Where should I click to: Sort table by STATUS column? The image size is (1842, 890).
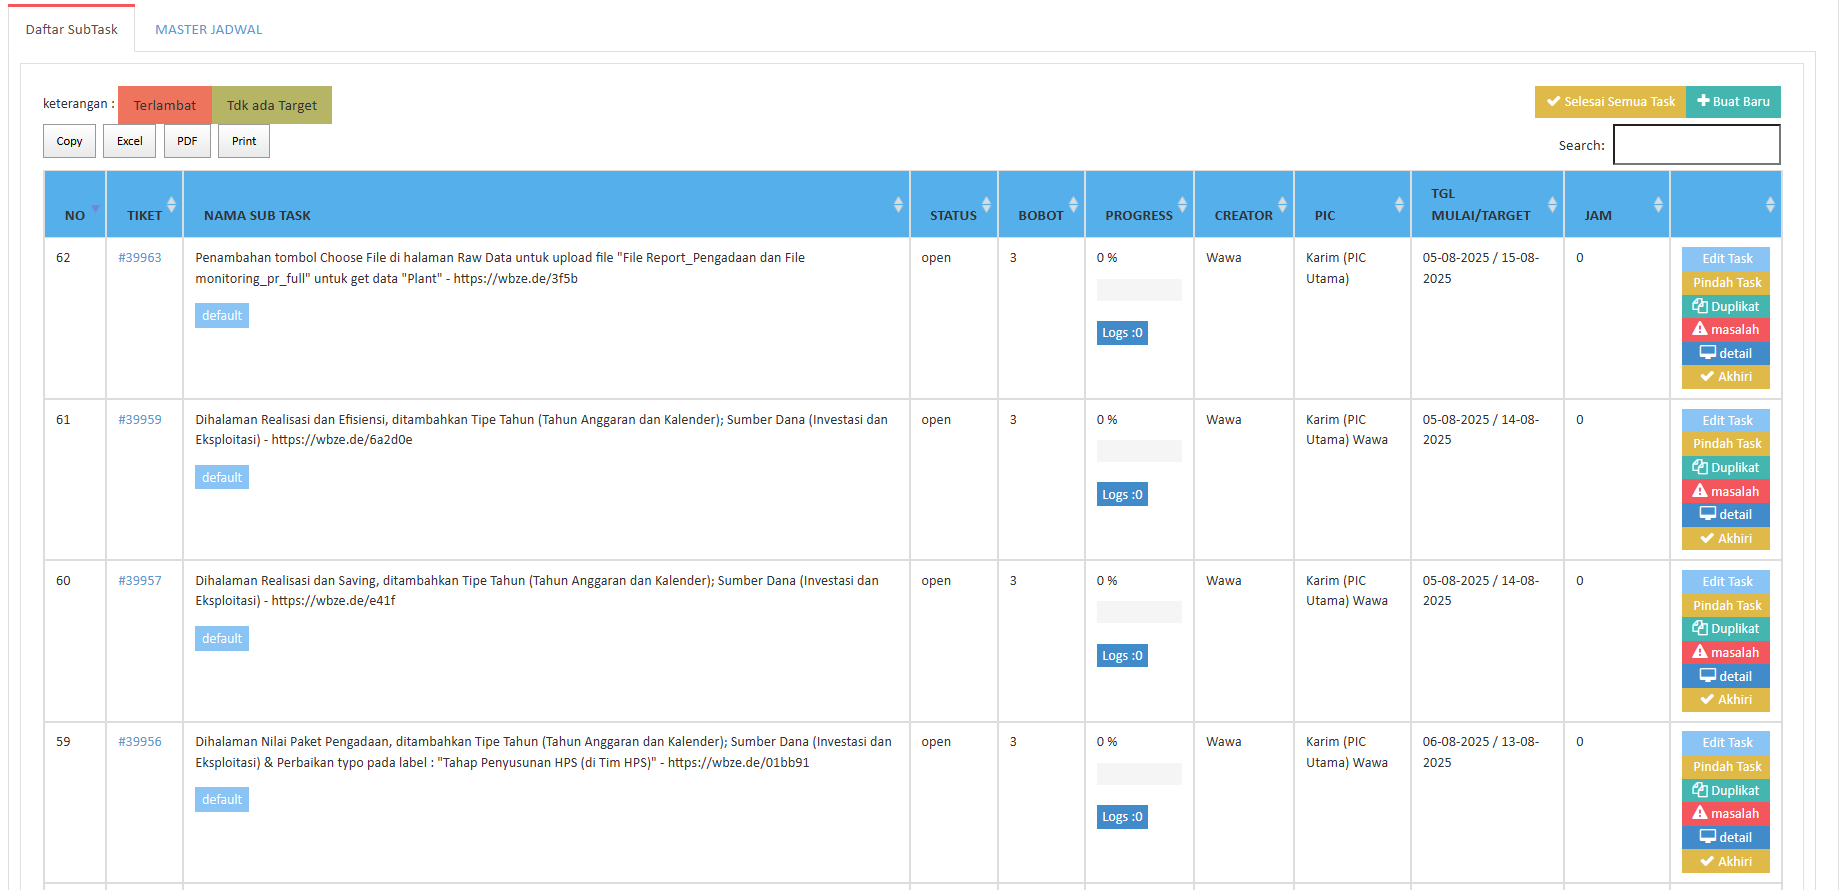[953, 215]
